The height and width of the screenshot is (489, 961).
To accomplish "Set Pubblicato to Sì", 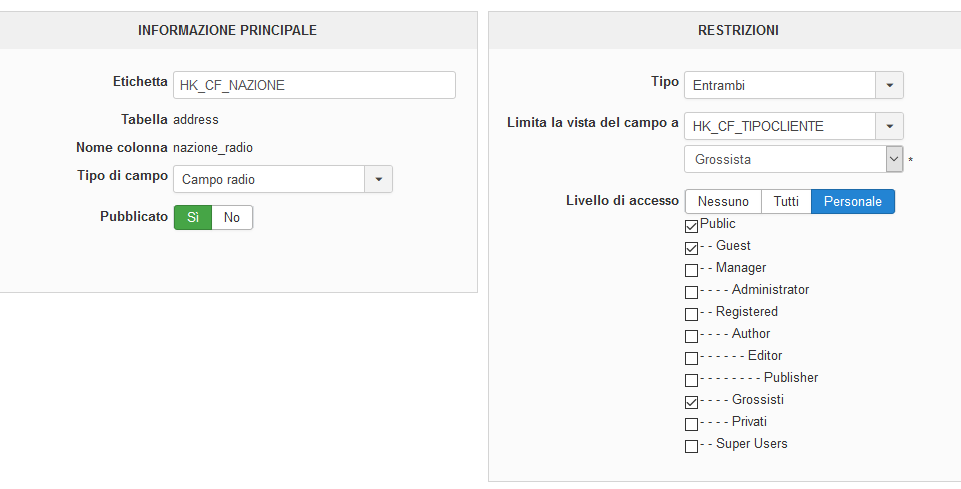I will tap(193, 217).
